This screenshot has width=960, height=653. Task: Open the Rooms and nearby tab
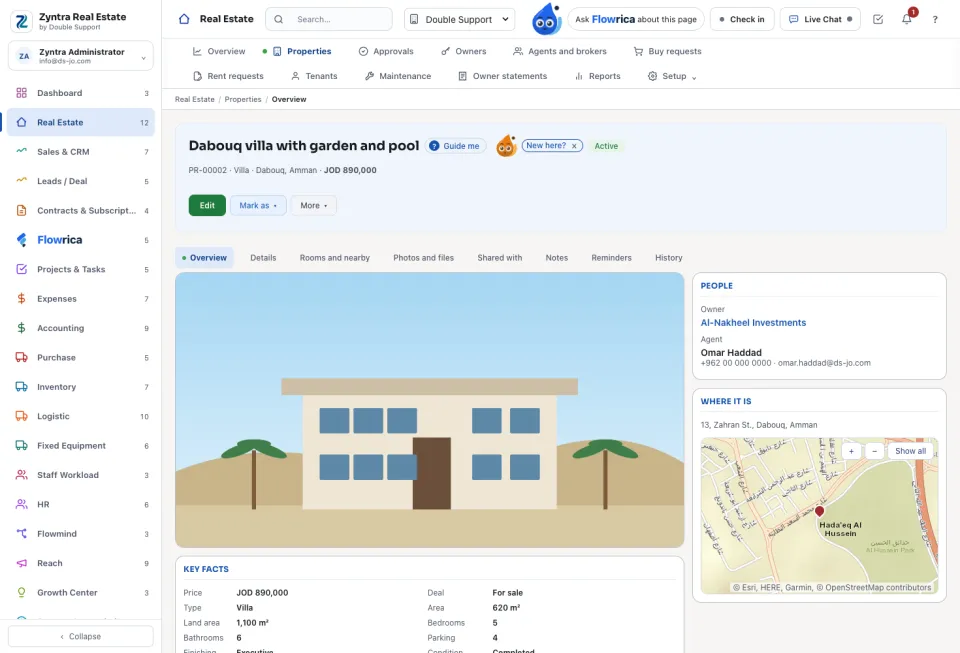coord(335,258)
